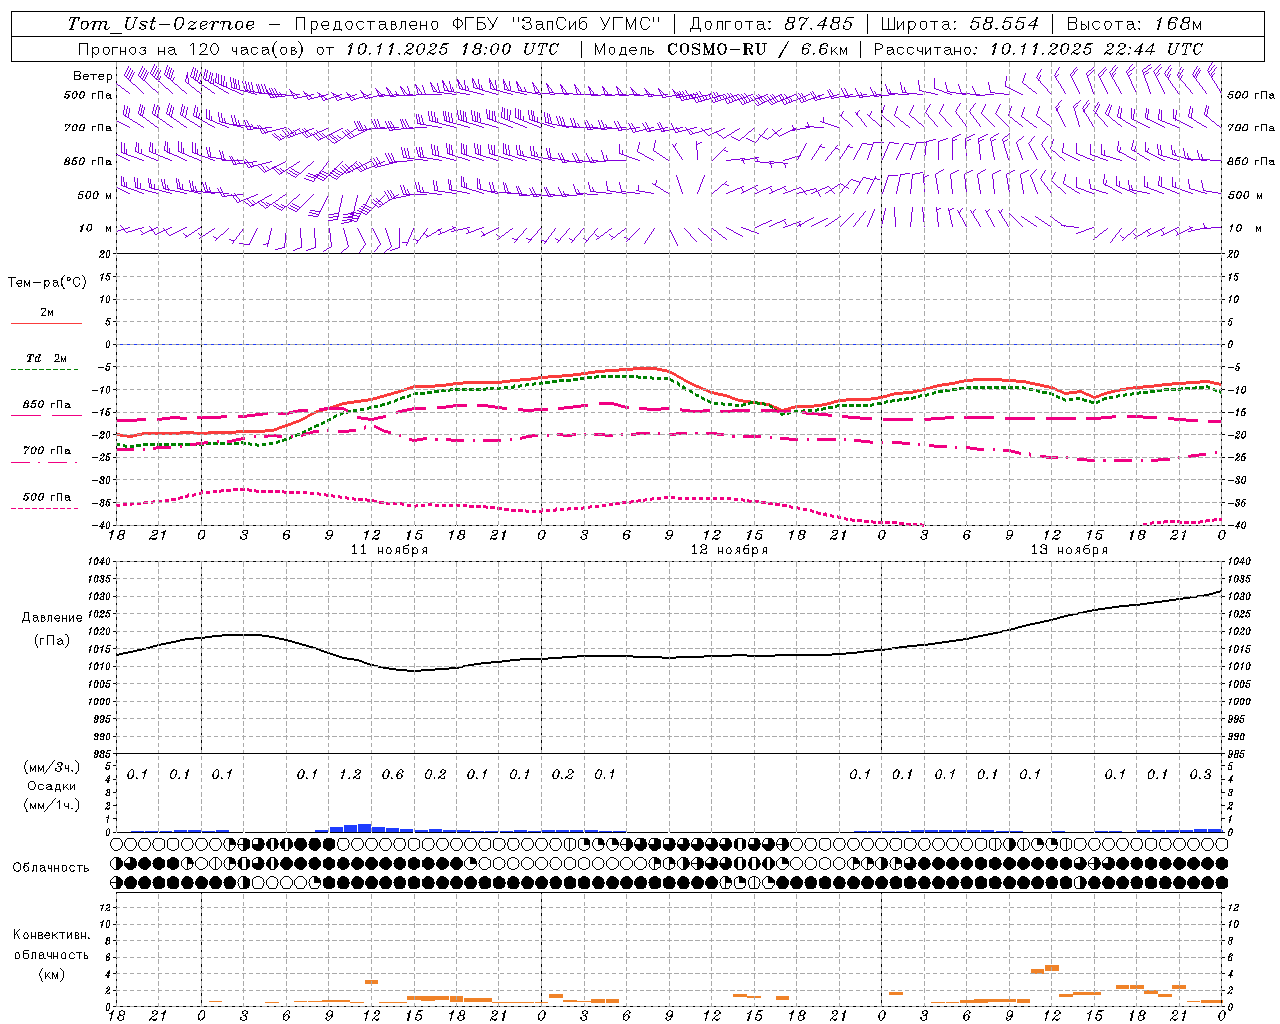Click the 'Облачность' cloudiness label
The width and height of the screenshot is (1280, 1024).
pos(51,867)
